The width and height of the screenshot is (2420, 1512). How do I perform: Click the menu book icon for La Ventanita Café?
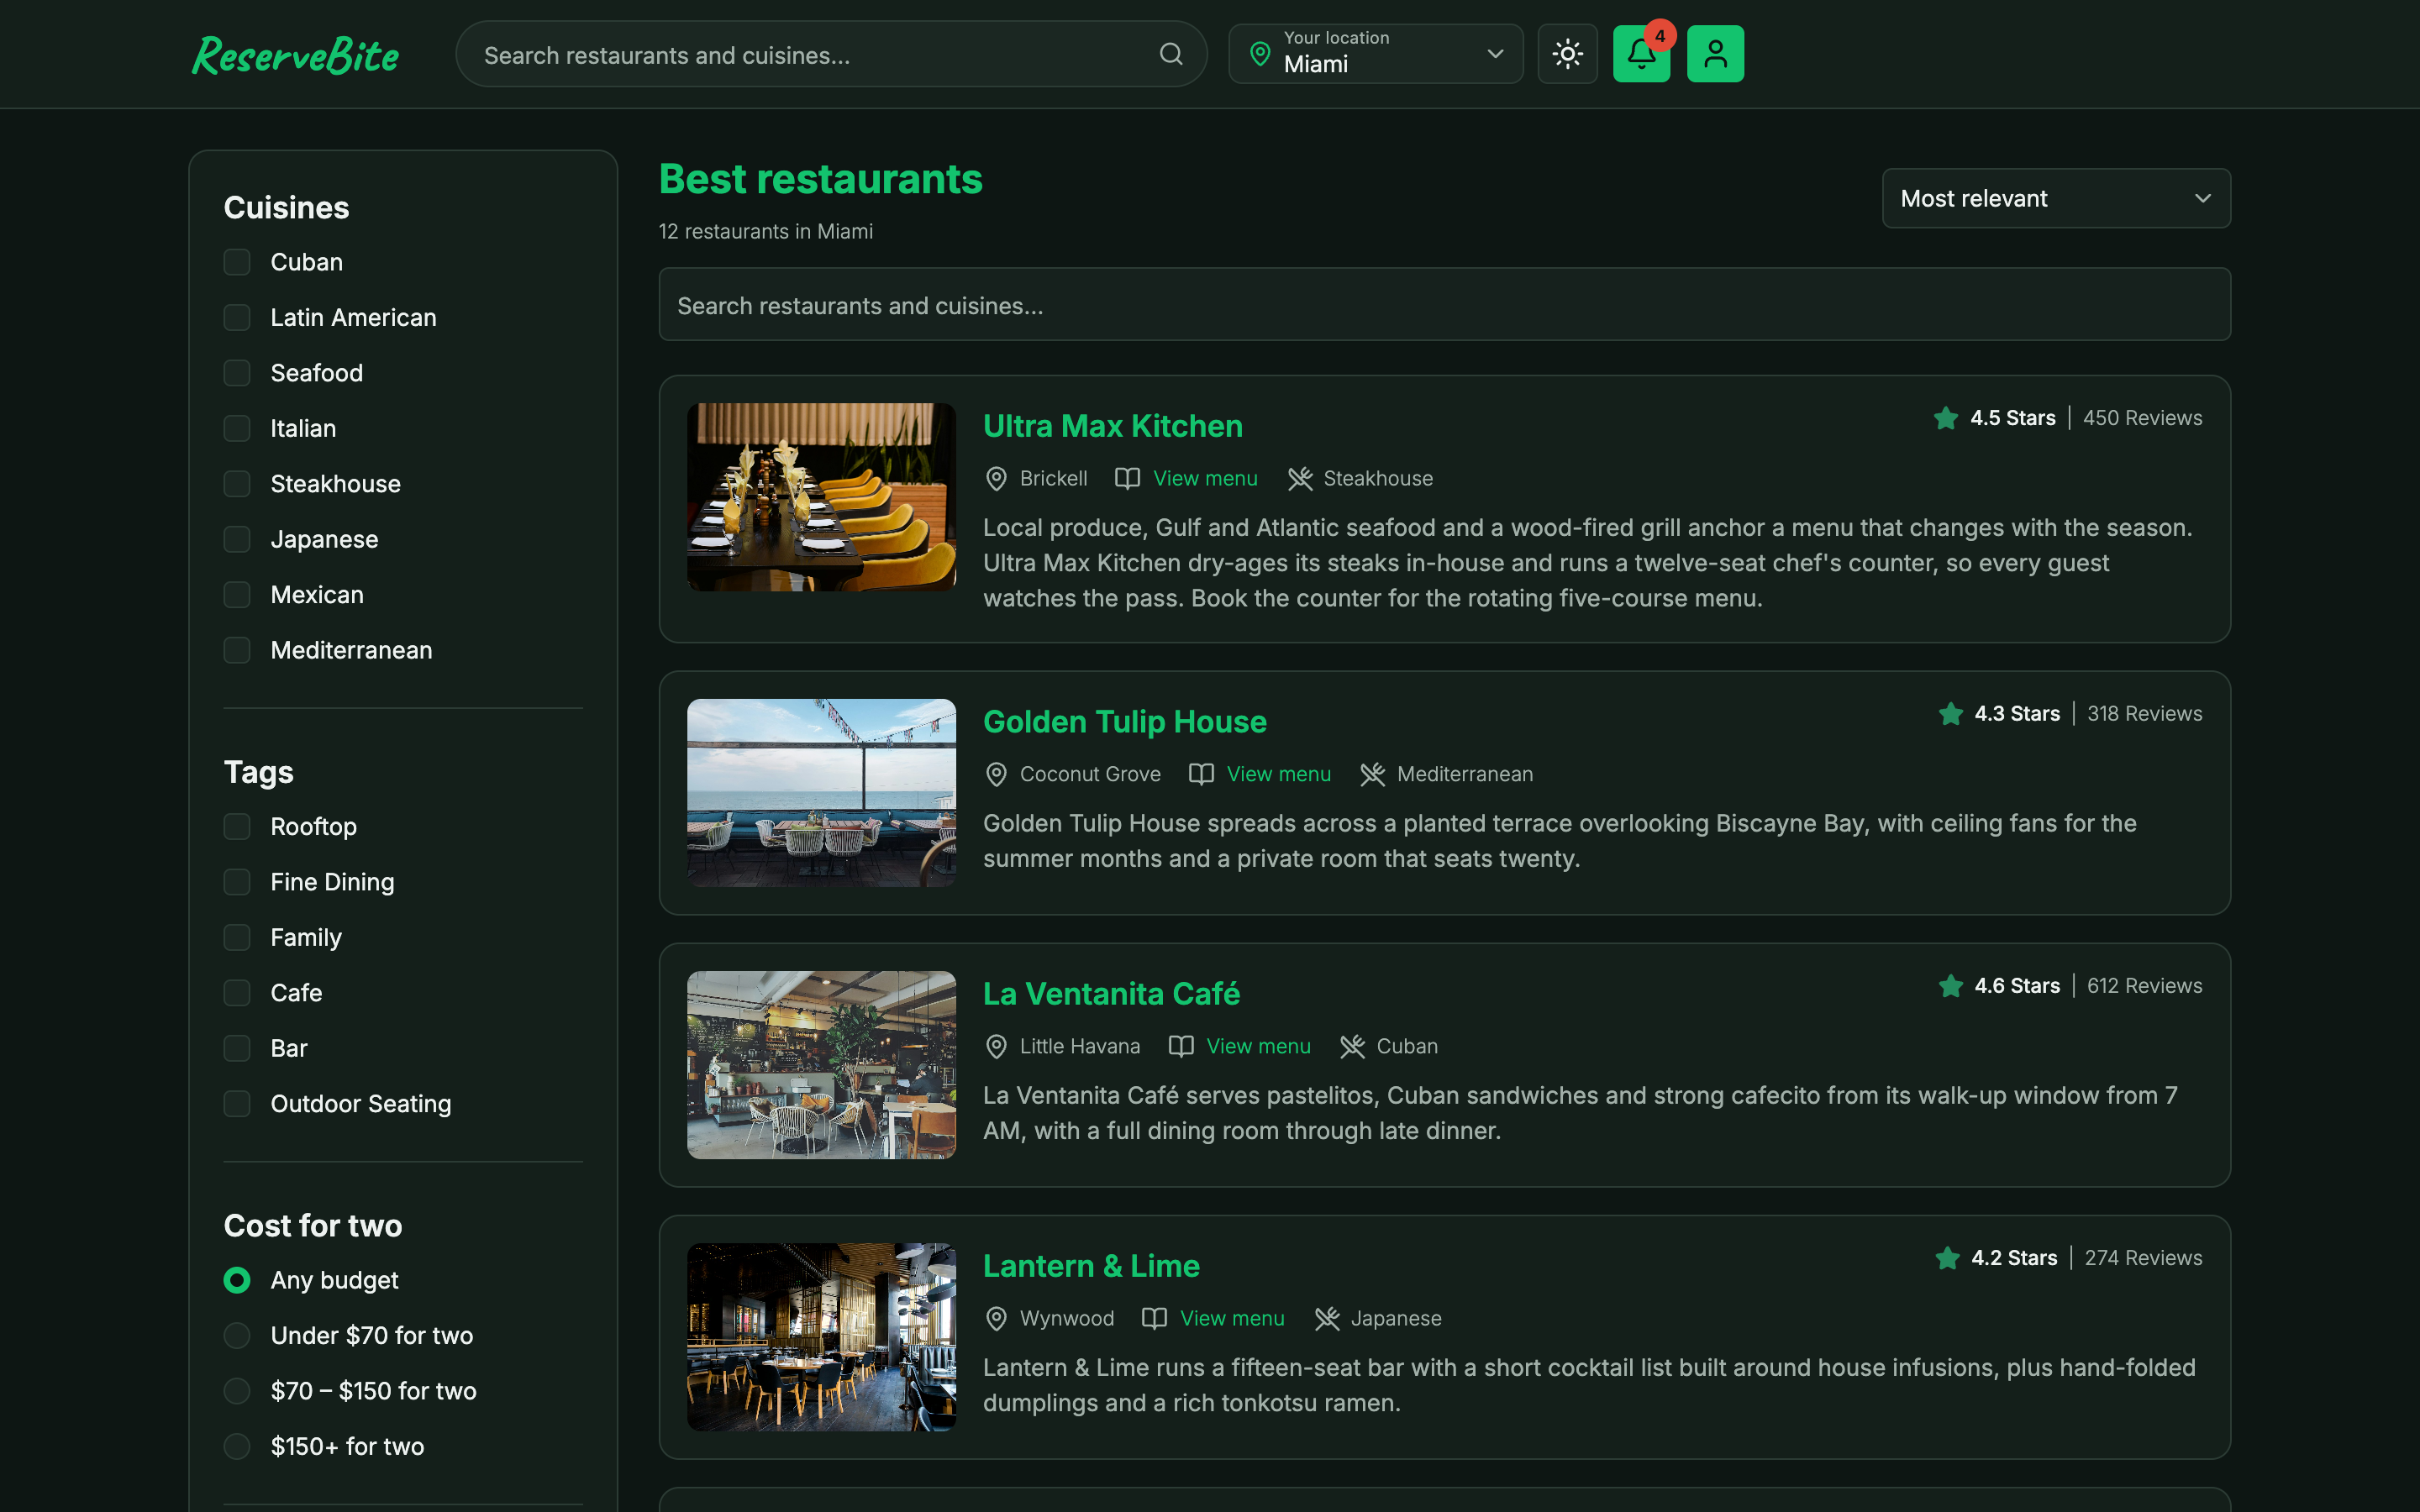coord(1181,1047)
